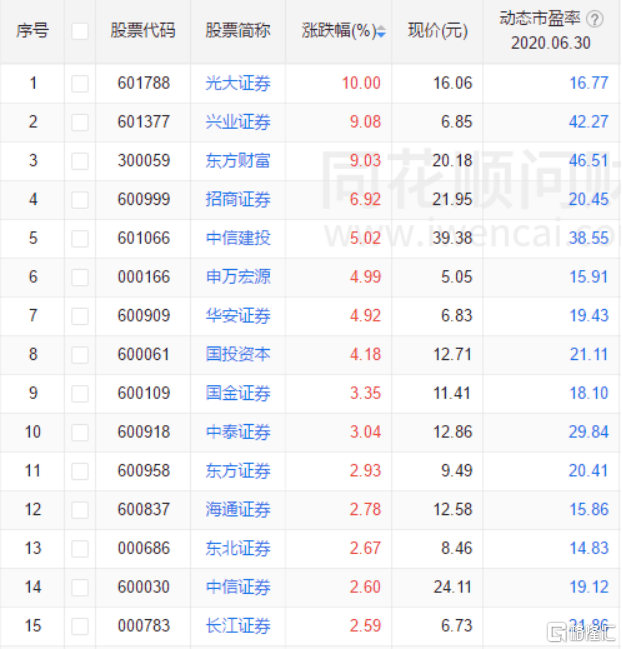
Task: Tick the checkbox for 东北证券
Action: pos(80,549)
